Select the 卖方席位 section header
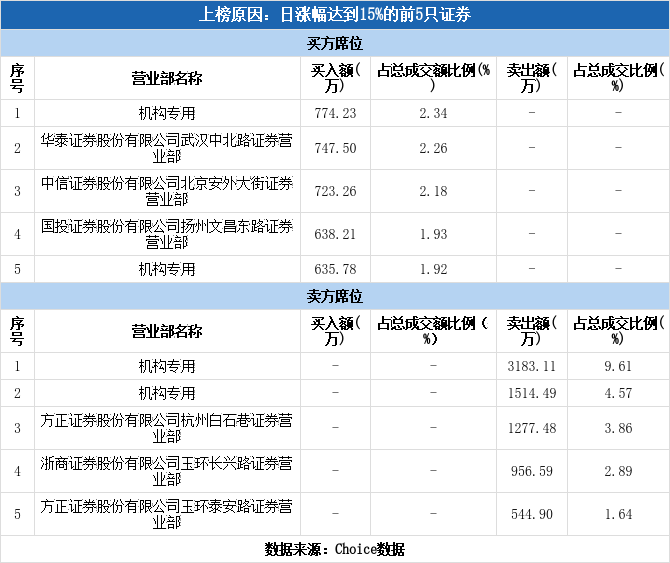The width and height of the screenshot is (670, 563). (x=335, y=296)
